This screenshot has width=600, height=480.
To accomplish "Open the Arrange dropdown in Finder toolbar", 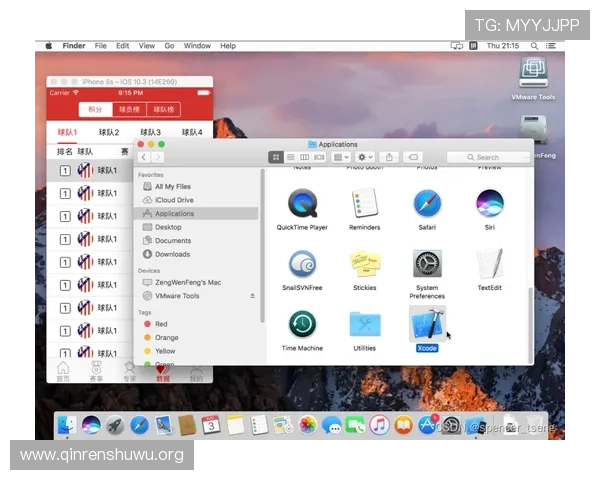I will click(x=341, y=157).
